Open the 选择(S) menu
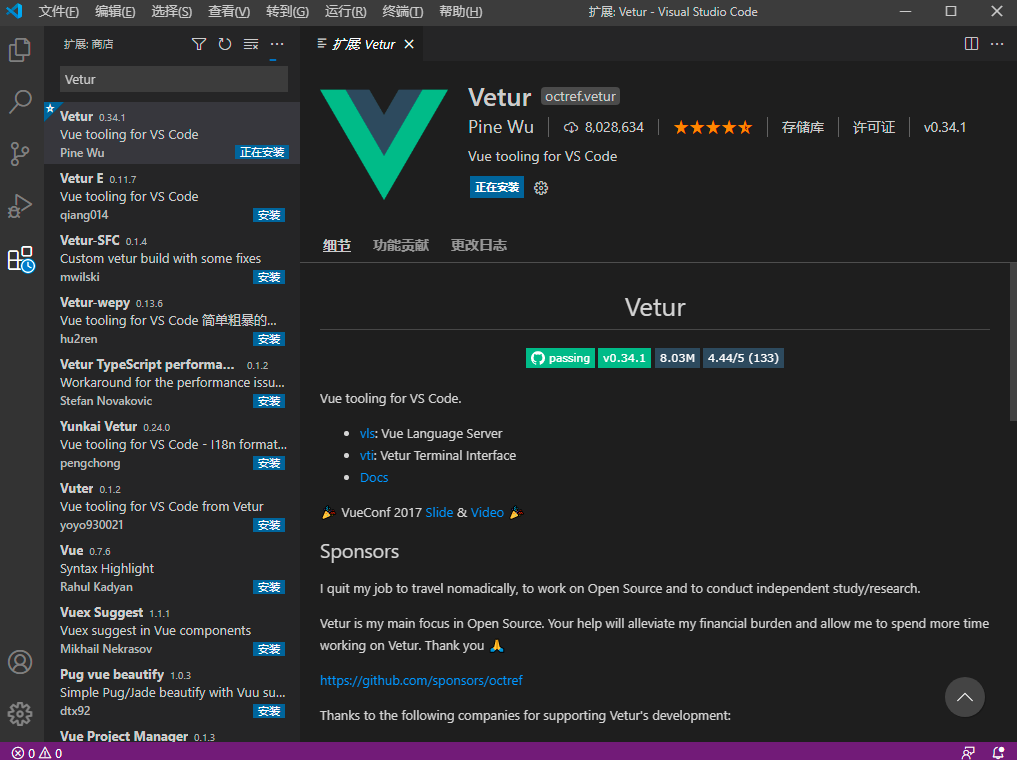Screen dimensions: 1017x760 tap(171, 12)
